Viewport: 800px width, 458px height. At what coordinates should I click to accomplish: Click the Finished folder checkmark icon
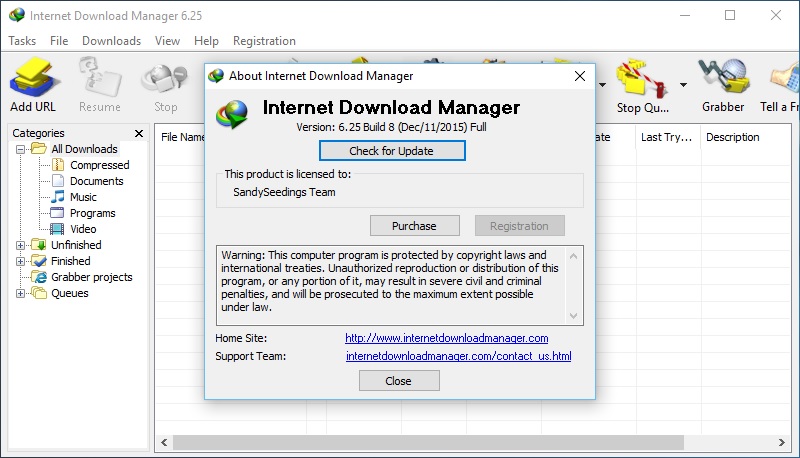point(39,261)
